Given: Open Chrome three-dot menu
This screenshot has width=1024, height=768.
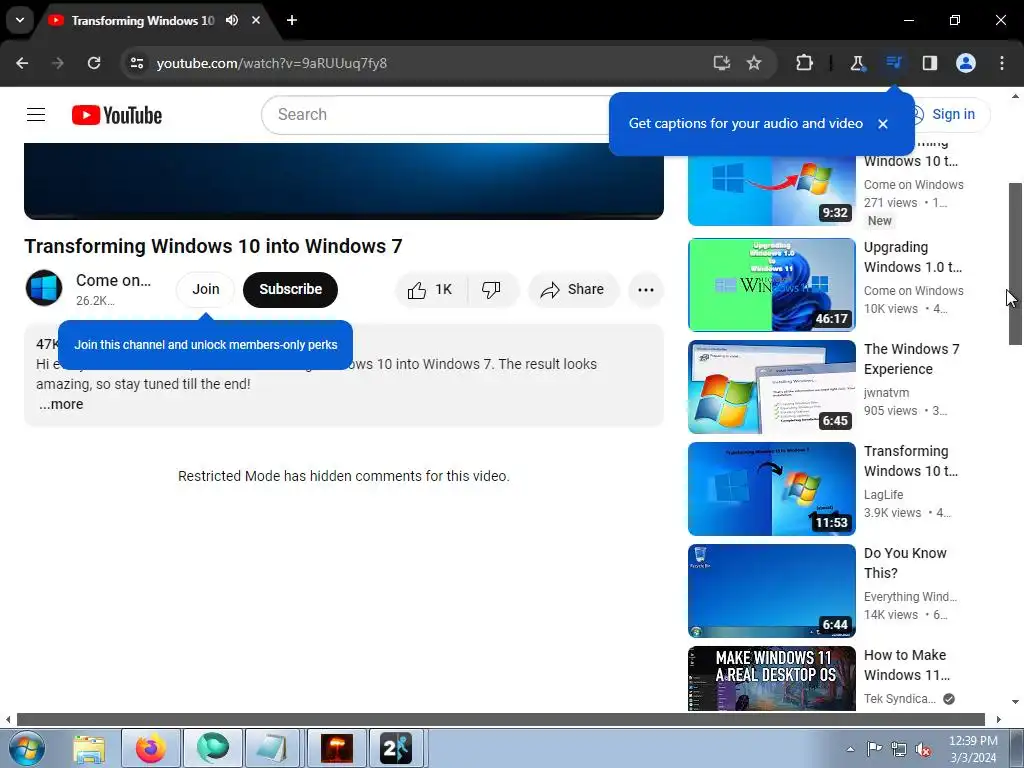Looking at the screenshot, I should [x=1002, y=63].
